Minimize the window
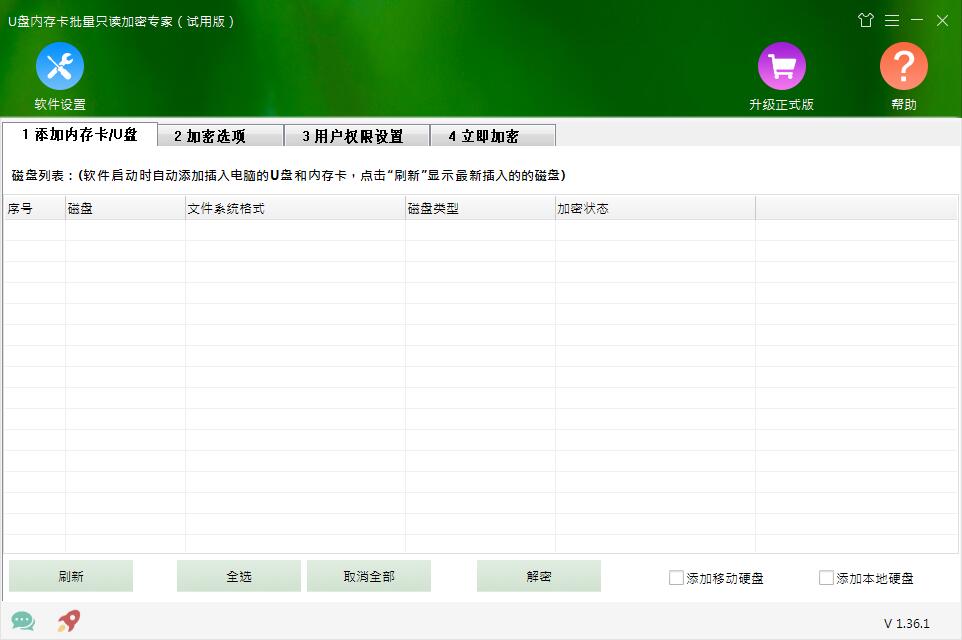Viewport: 962px width, 640px height. (917, 20)
